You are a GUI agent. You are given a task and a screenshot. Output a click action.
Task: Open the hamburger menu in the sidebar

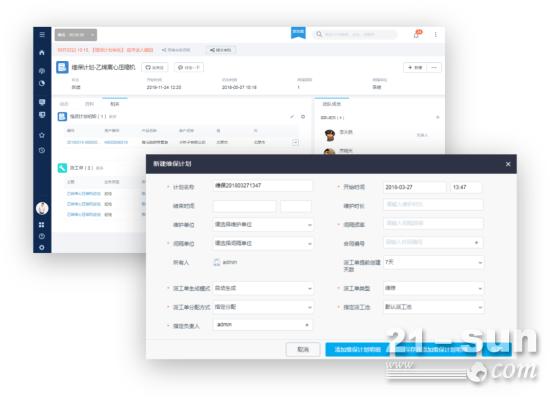[42, 34]
